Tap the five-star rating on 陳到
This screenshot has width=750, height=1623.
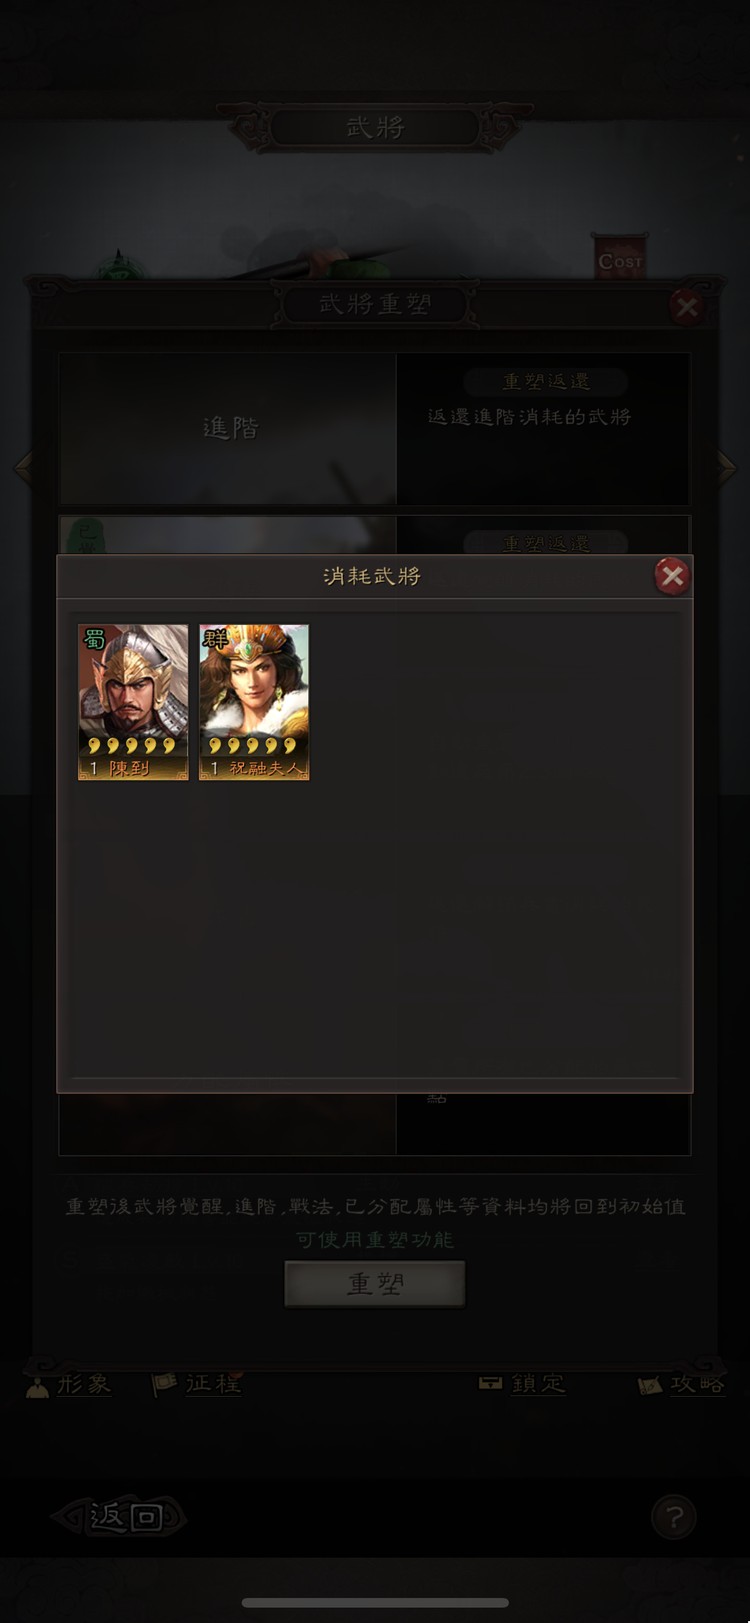(132, 746)
